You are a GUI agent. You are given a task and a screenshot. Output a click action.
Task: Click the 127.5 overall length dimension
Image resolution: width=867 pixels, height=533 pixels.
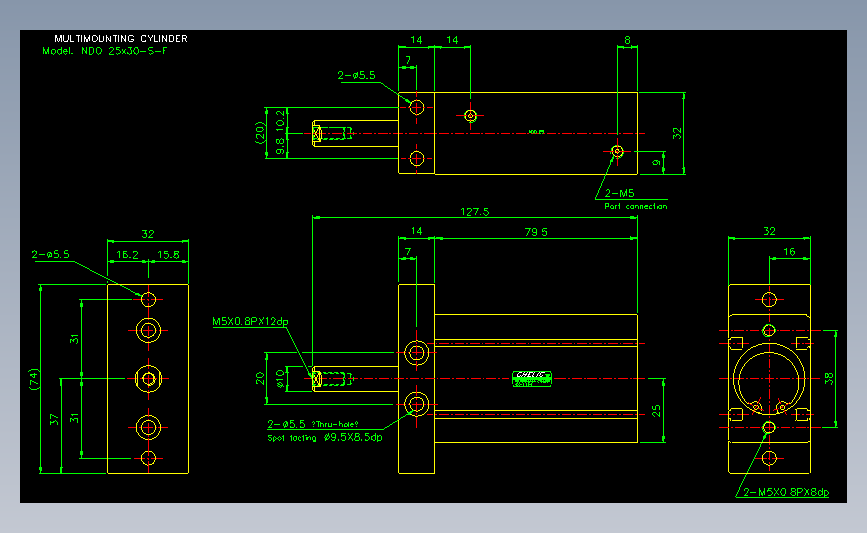tap(474, 212)
